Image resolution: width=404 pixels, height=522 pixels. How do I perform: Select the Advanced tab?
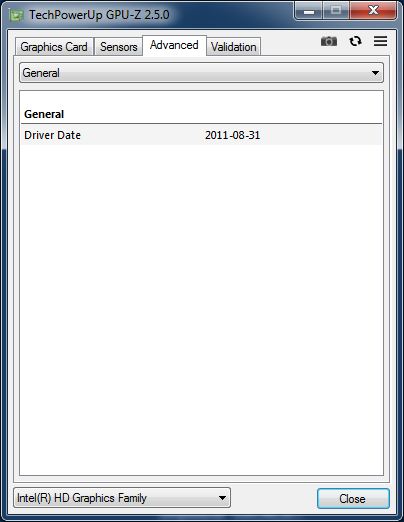click(174, 45)
